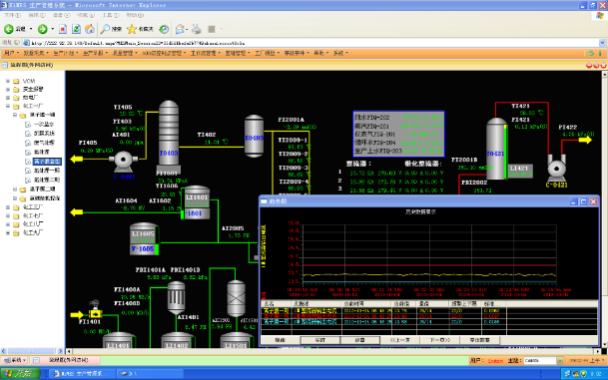Select the 化工八厂 tree folder

[x=33, y=224]
